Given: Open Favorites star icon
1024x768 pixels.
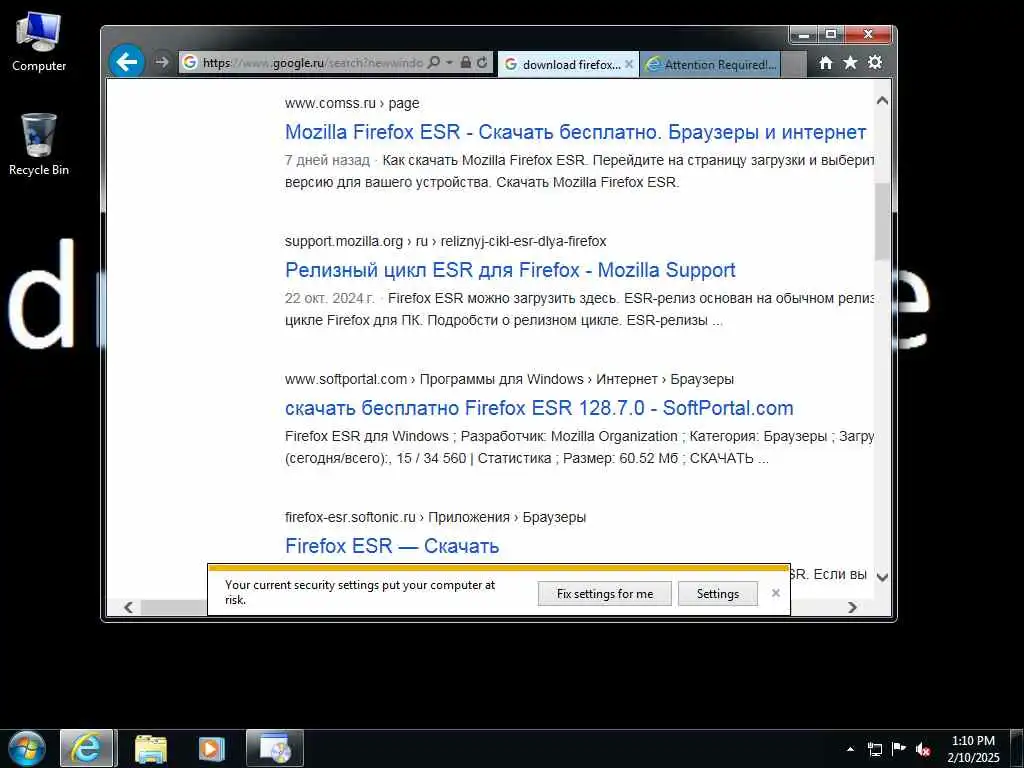Looking at the screenshot, I should click(850, 63).
